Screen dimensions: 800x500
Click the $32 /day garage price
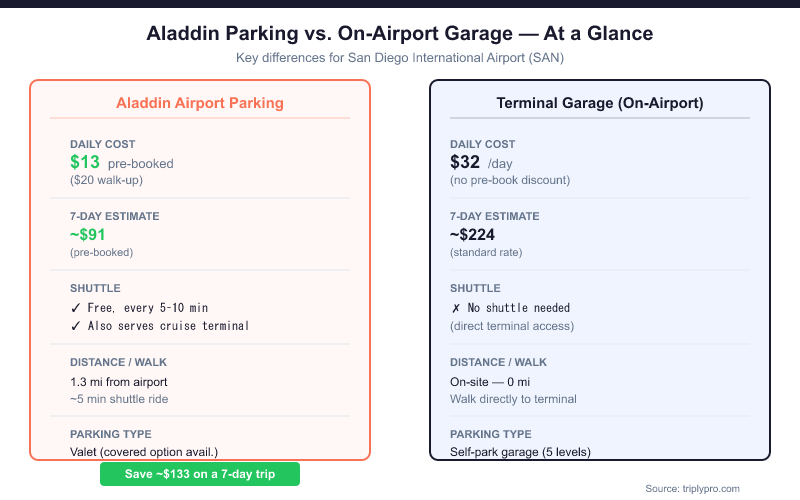[465, 162]
